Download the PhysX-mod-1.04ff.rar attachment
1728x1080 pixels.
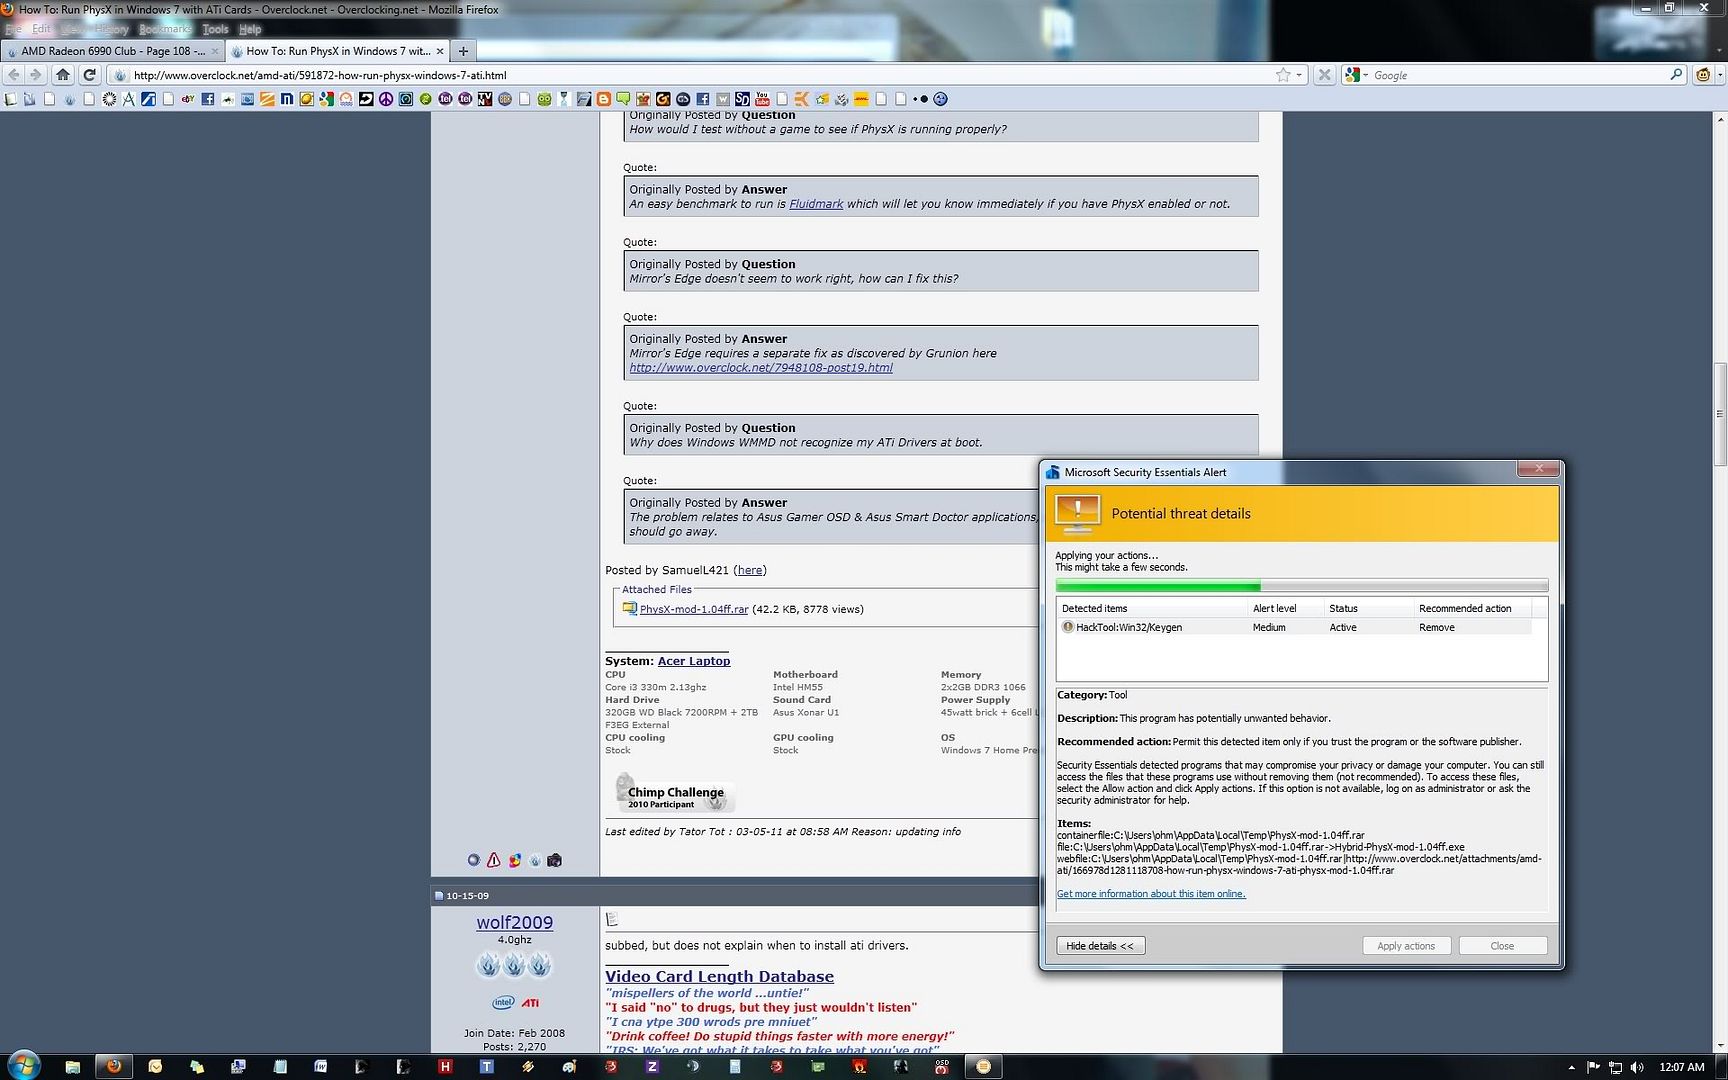pyautogui.click(x=694, y=609)
